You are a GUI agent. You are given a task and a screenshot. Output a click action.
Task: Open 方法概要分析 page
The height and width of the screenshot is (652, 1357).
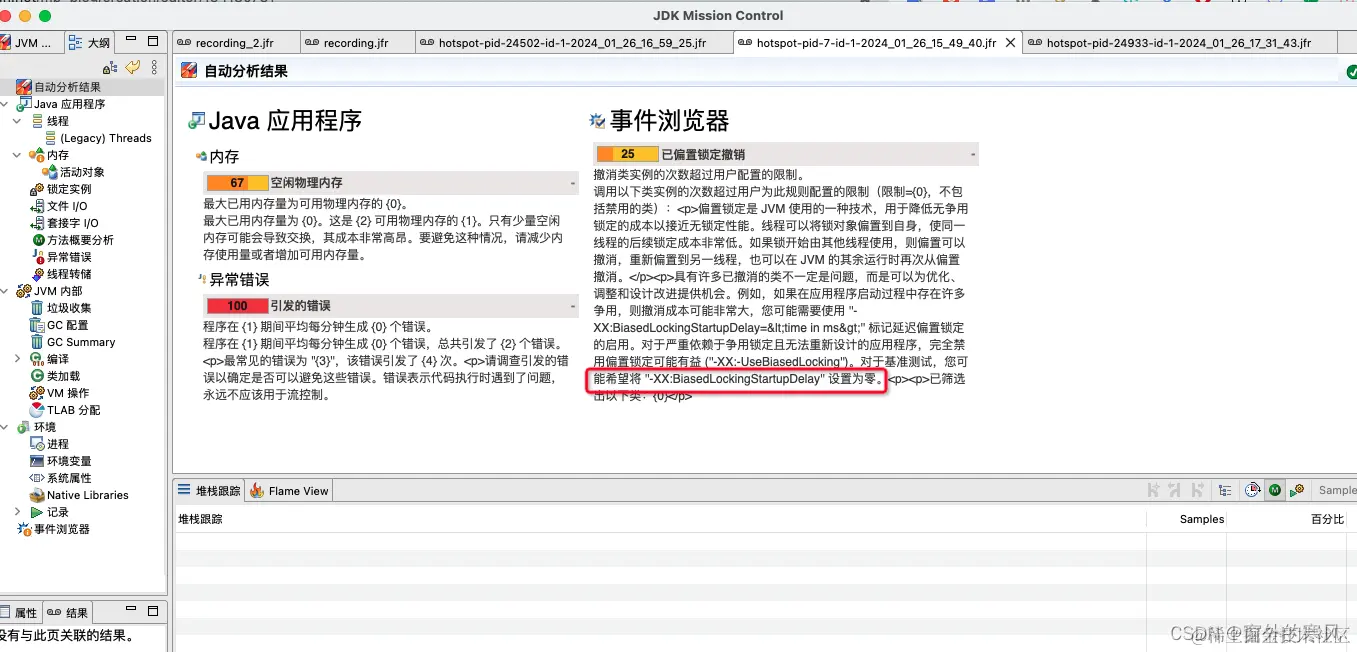(80, 240)
